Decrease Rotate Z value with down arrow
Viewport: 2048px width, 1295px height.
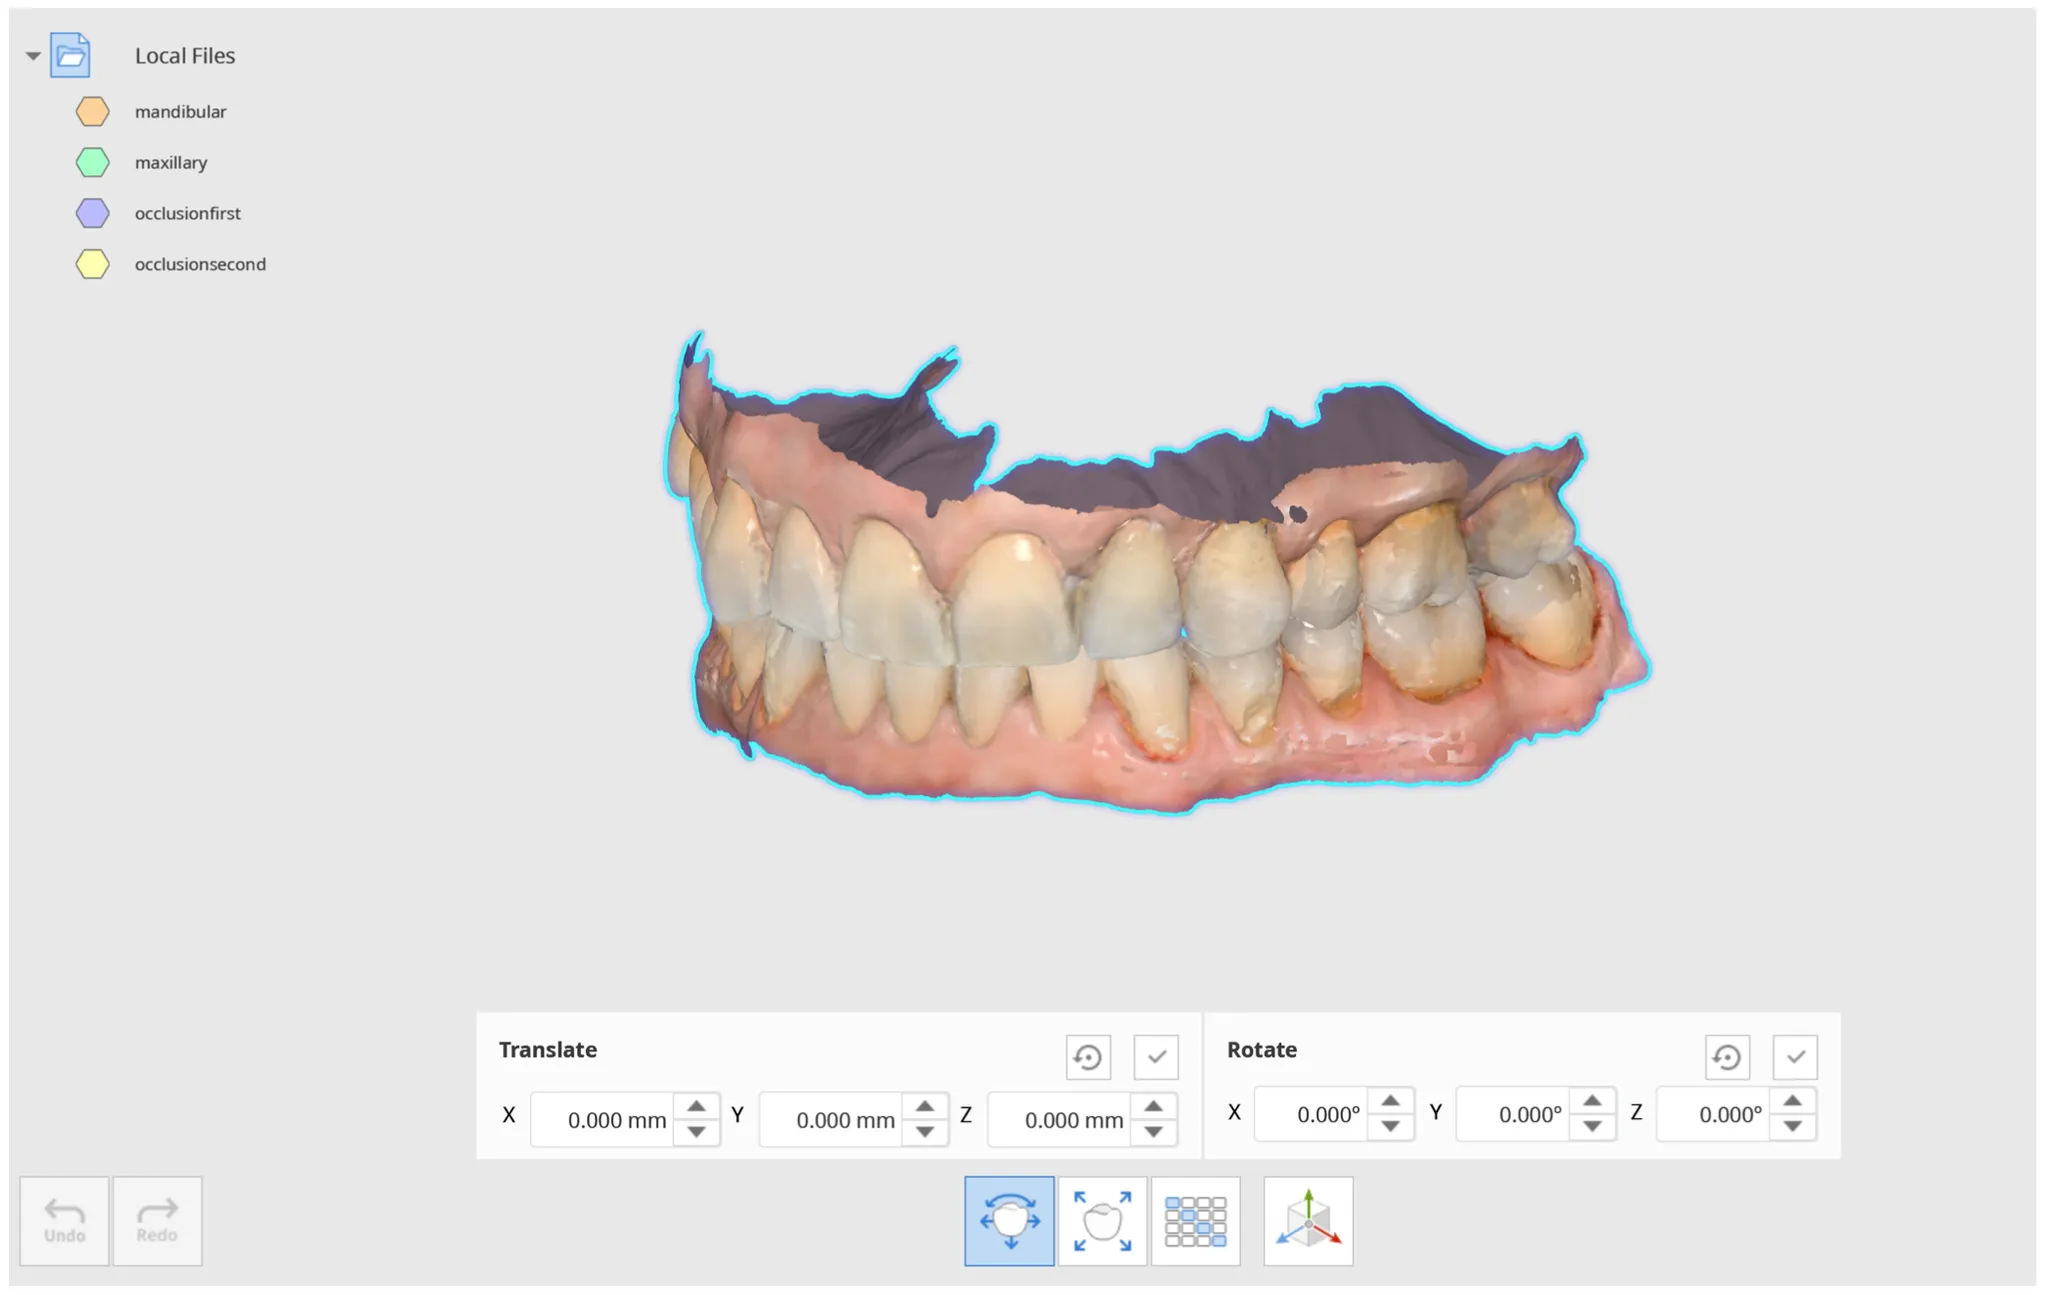point(1793,1127)
